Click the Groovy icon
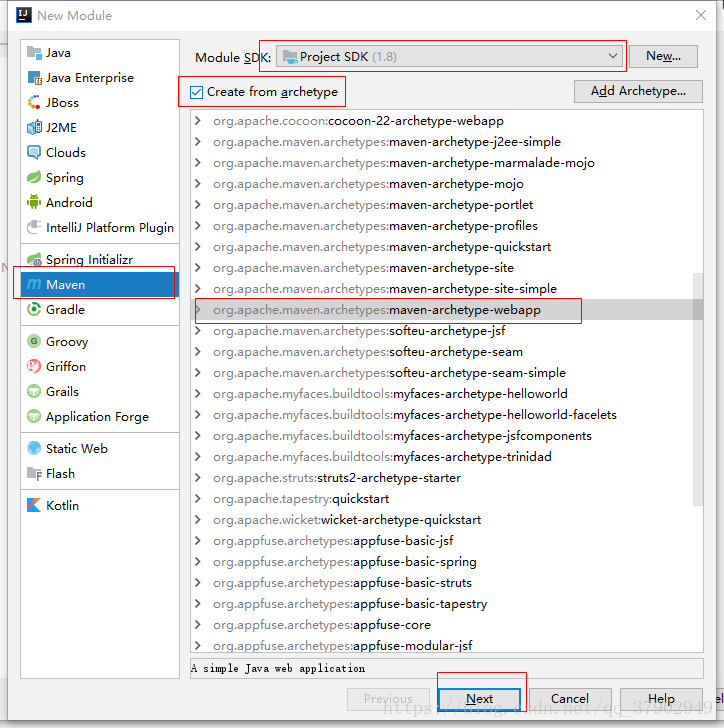Screen dimensions: 724x728 click(34, 342)
